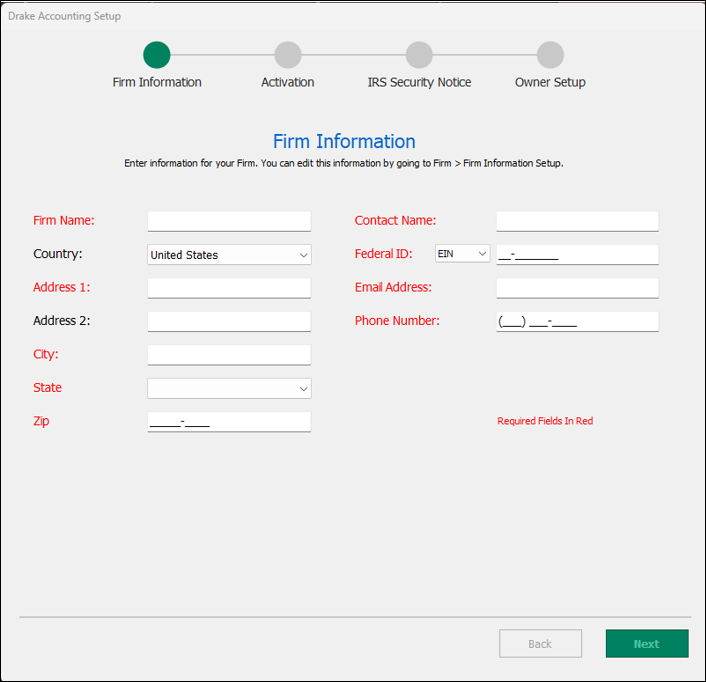Click the Email Address input field
The height and width of the screenshot is (682, 706).
pyautogui.click(x=577, y=288)
